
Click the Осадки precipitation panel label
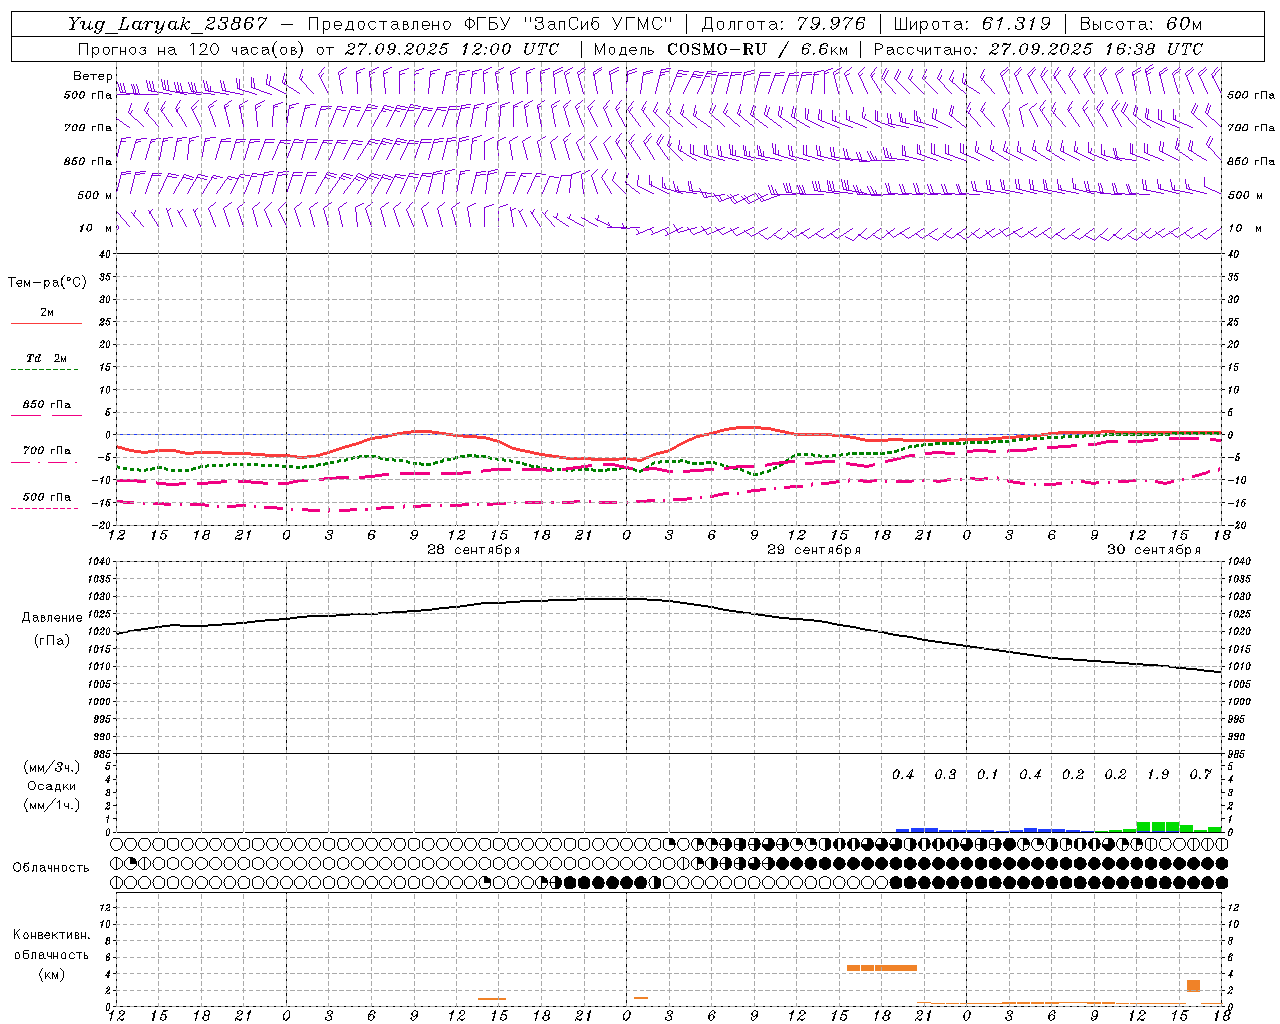[x=51, y=786]
